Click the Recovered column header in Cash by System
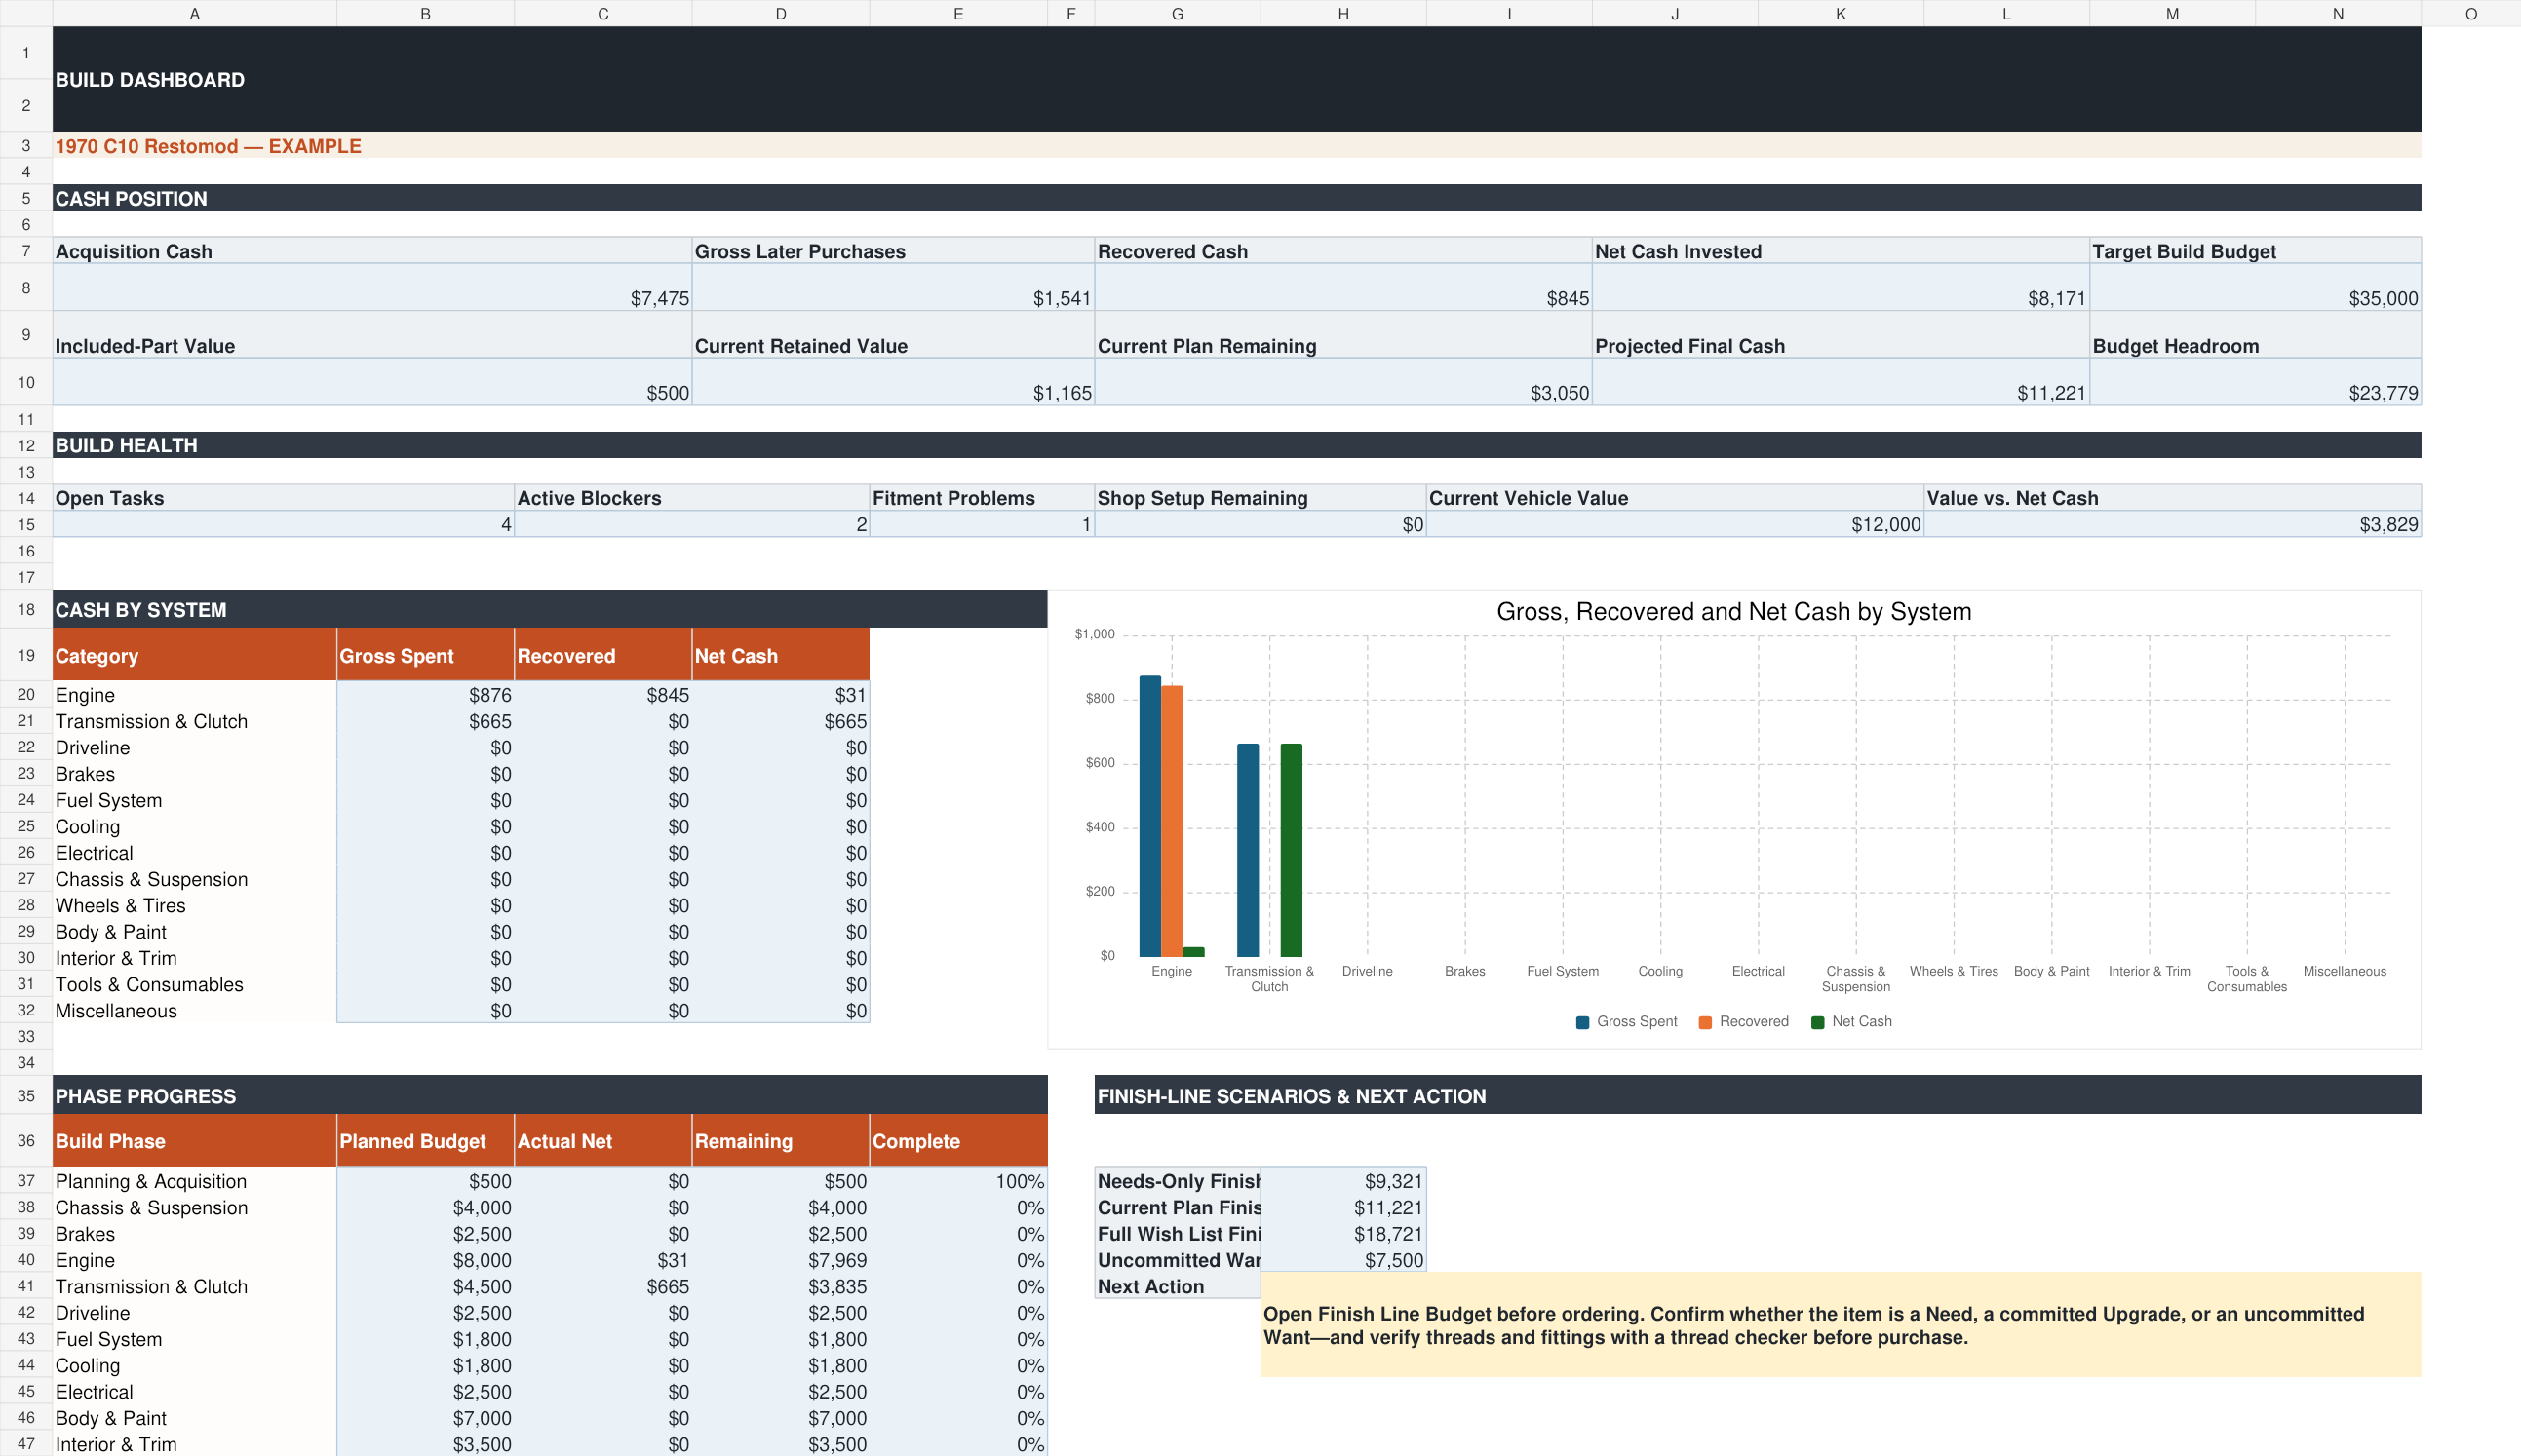The width and height of the screenshot is (2521, 1456). 603,655
